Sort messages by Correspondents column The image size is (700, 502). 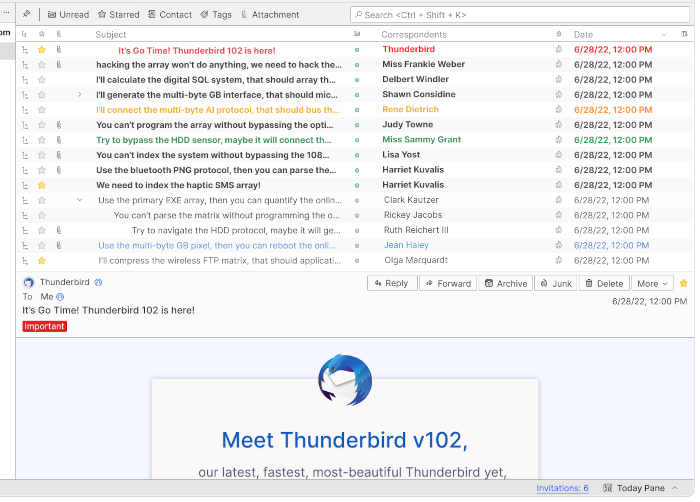pos(414,34)
